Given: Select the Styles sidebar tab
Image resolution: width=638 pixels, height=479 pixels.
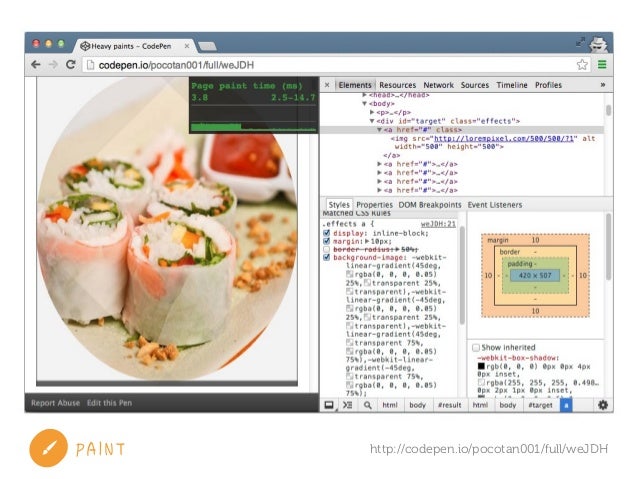Looking at the screenshot, I should tap(339, 205).
